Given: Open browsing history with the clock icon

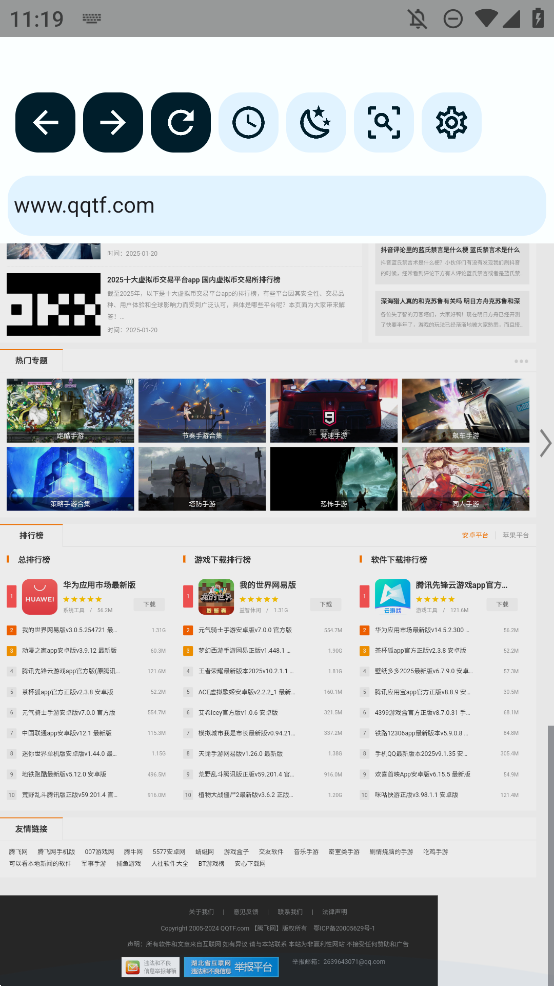Looking at the screenshot, I should [248, 123].
